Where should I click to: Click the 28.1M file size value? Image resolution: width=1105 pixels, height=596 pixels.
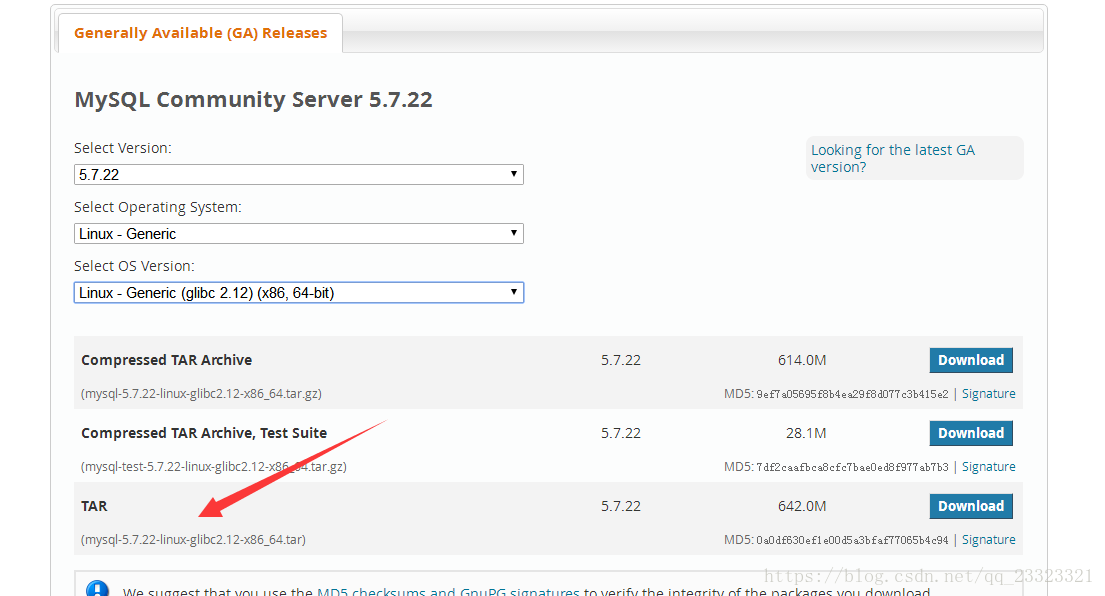[806, 433]
